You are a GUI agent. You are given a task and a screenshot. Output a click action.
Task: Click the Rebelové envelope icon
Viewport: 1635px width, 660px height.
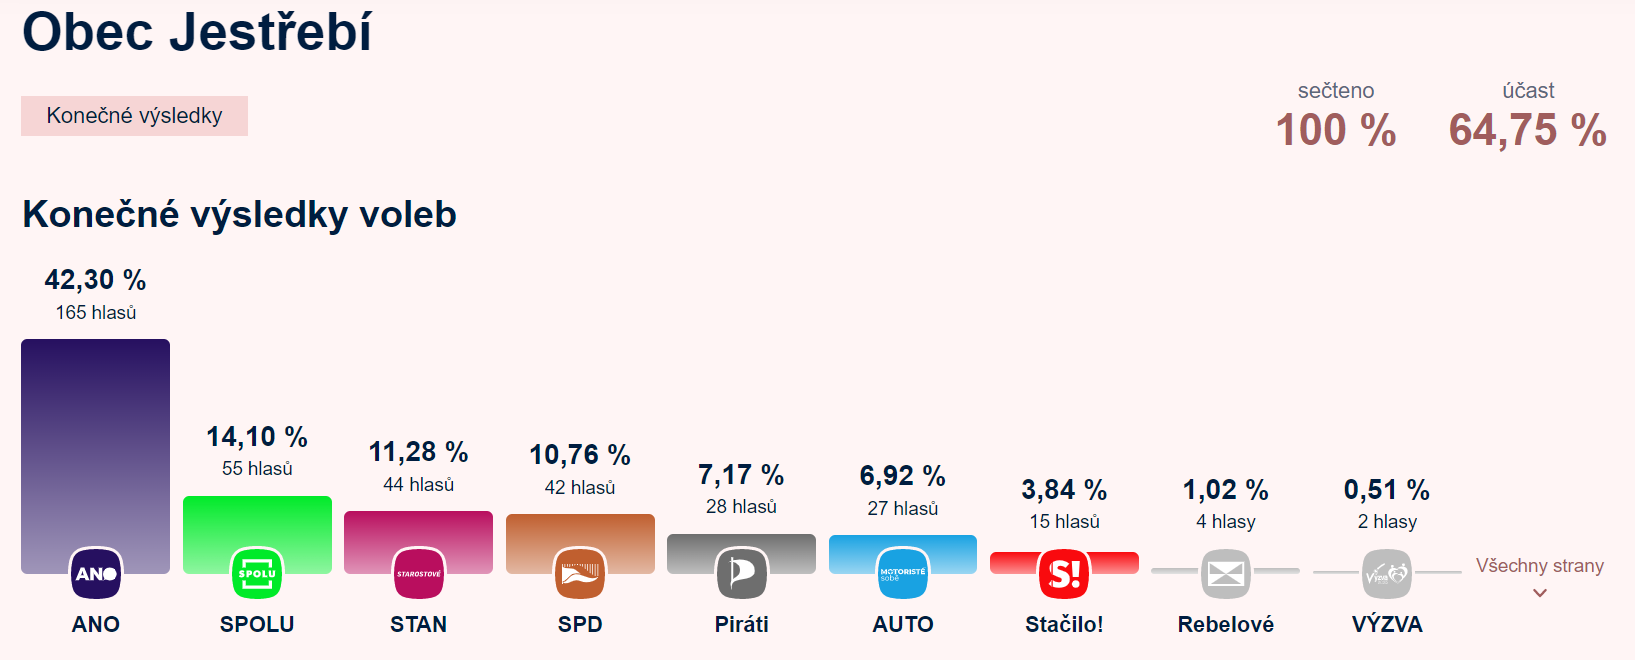click(1226, 574)
